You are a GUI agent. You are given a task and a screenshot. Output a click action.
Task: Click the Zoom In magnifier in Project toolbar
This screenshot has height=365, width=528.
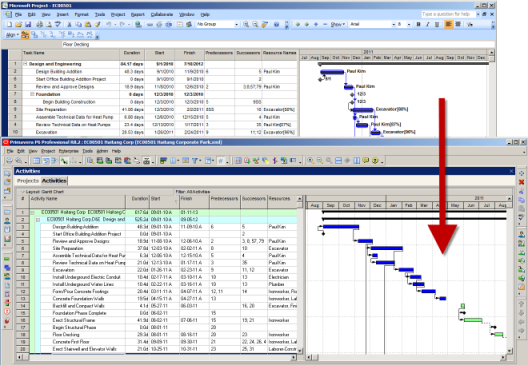coord(246,24)
